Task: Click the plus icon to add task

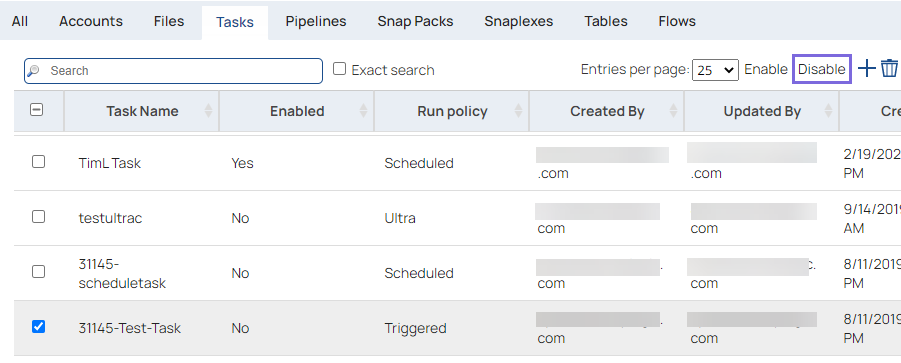Action: click(867, 69)
